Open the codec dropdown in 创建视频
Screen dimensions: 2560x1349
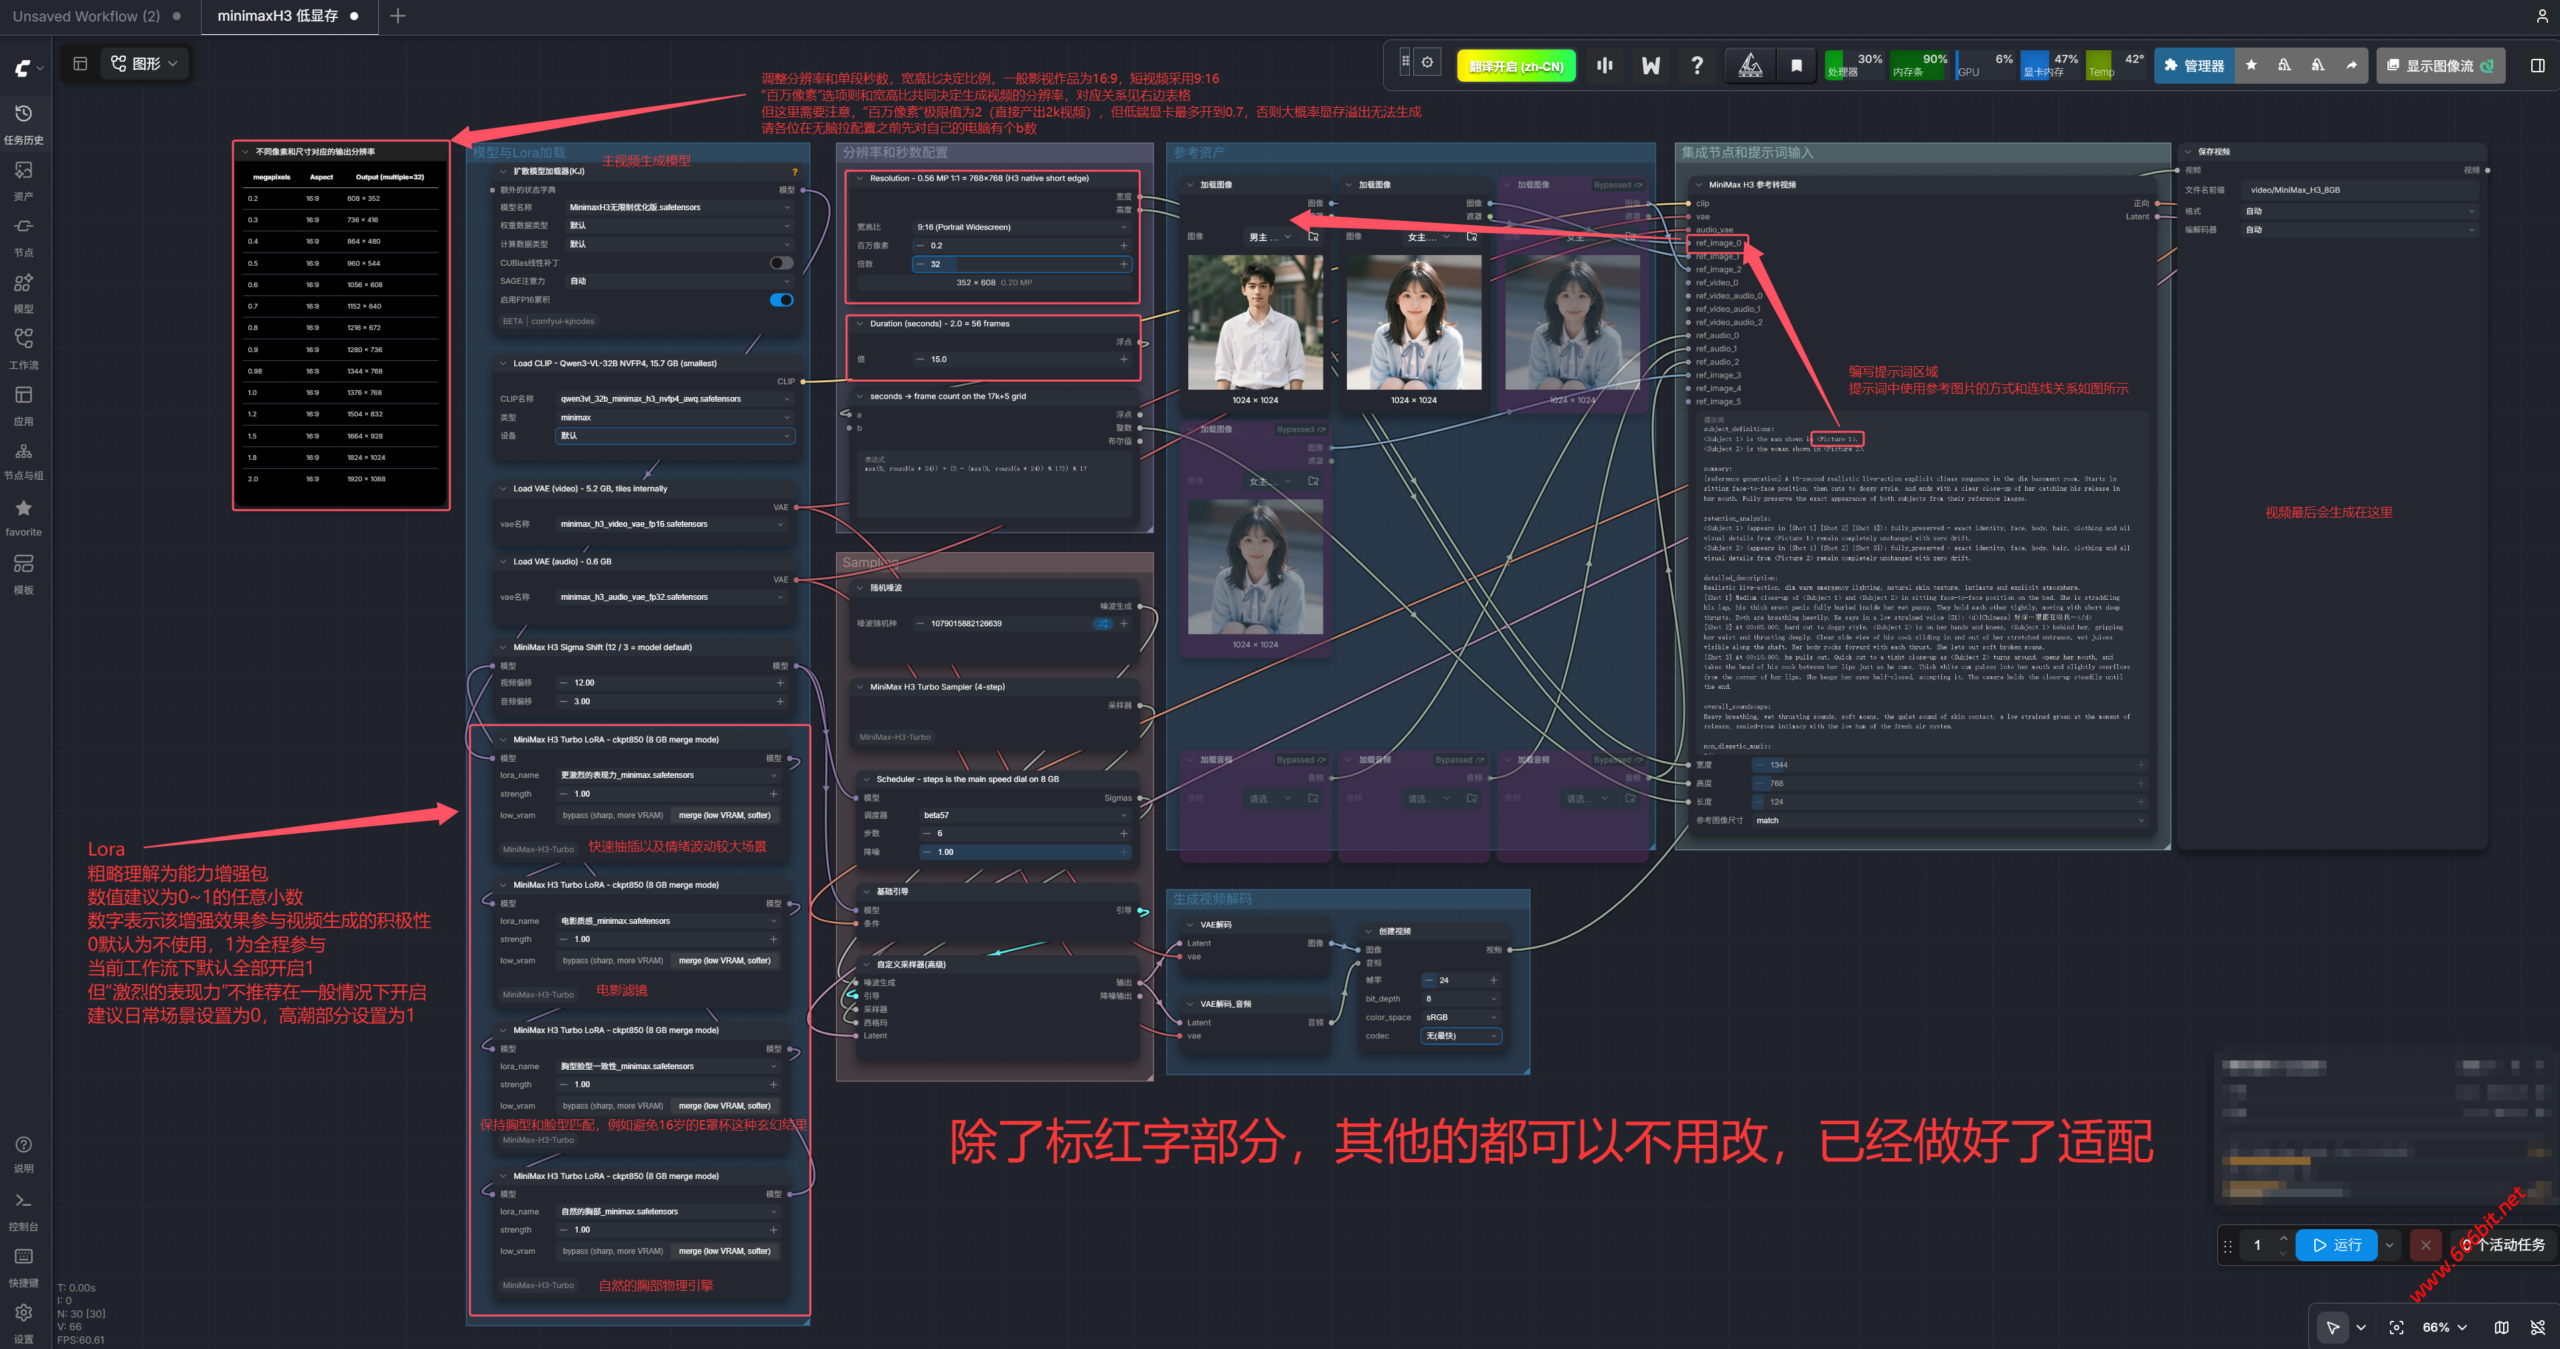point(1461,1036)
